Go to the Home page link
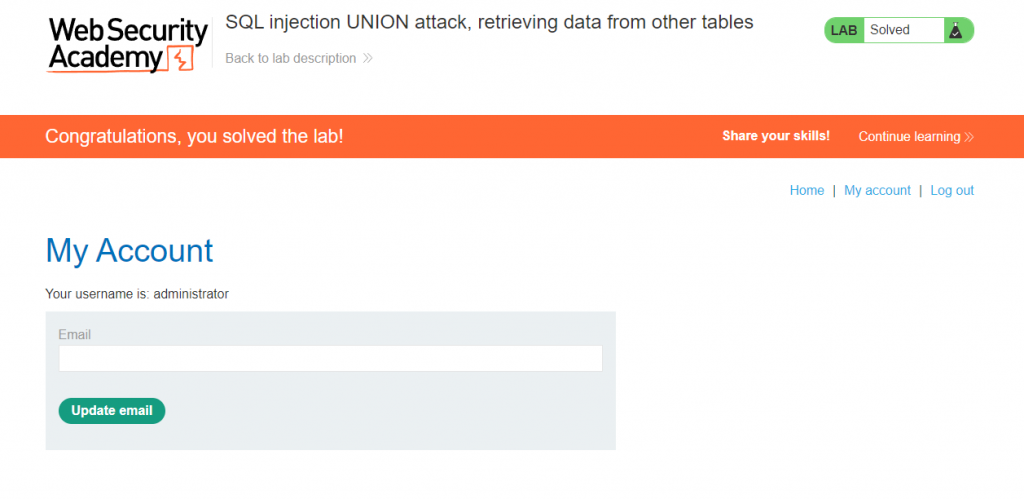1024x499 pixels. [806, 190]
